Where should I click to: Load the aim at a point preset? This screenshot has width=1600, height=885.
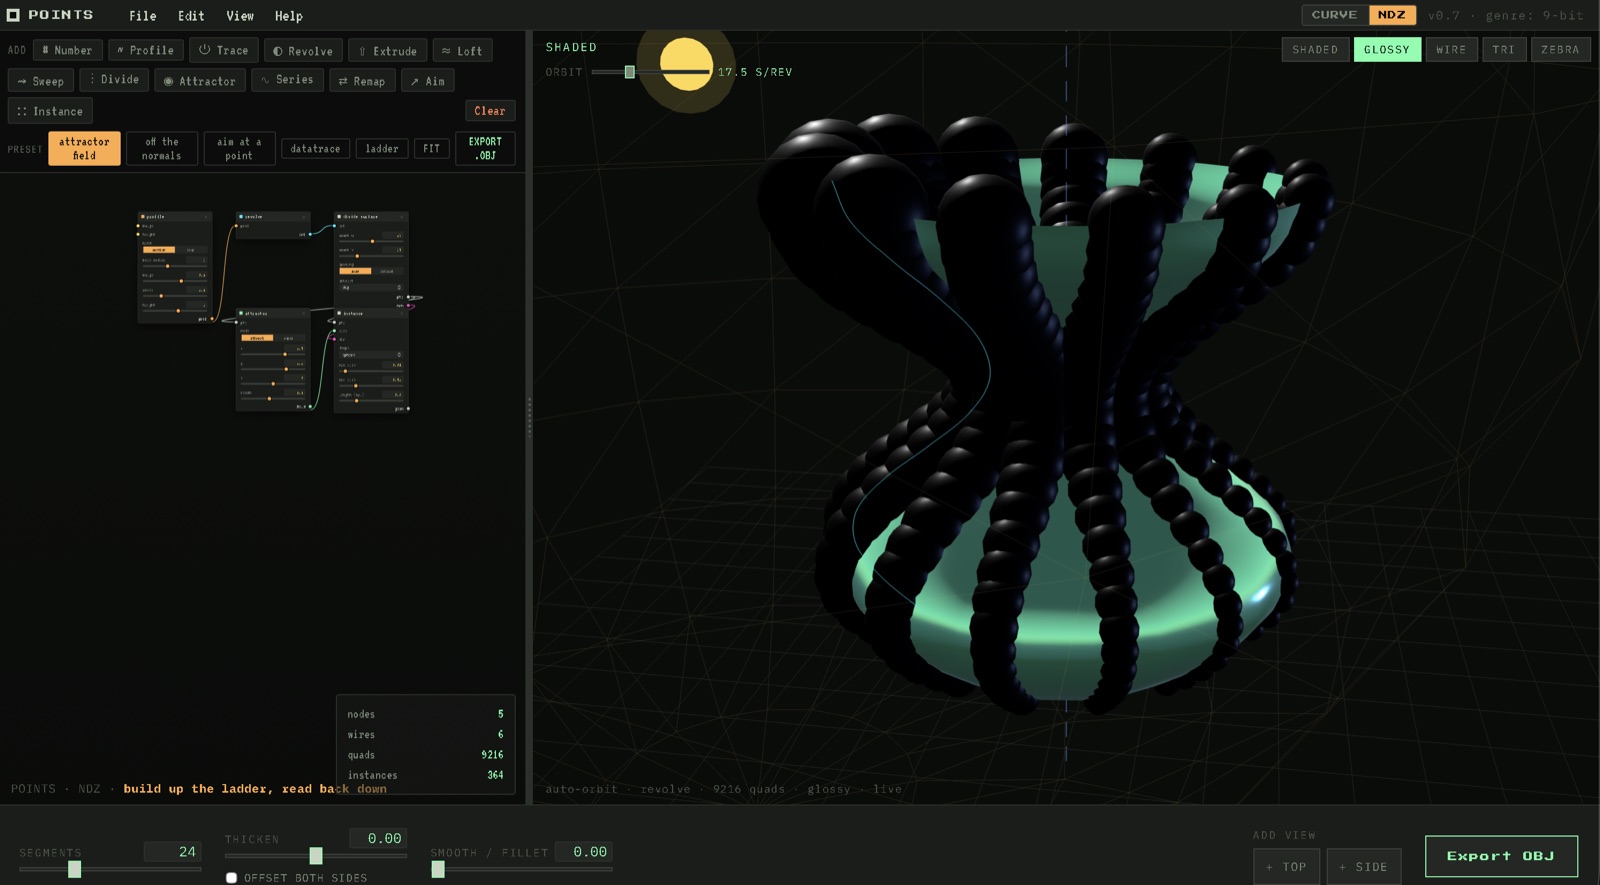[239, 148]
